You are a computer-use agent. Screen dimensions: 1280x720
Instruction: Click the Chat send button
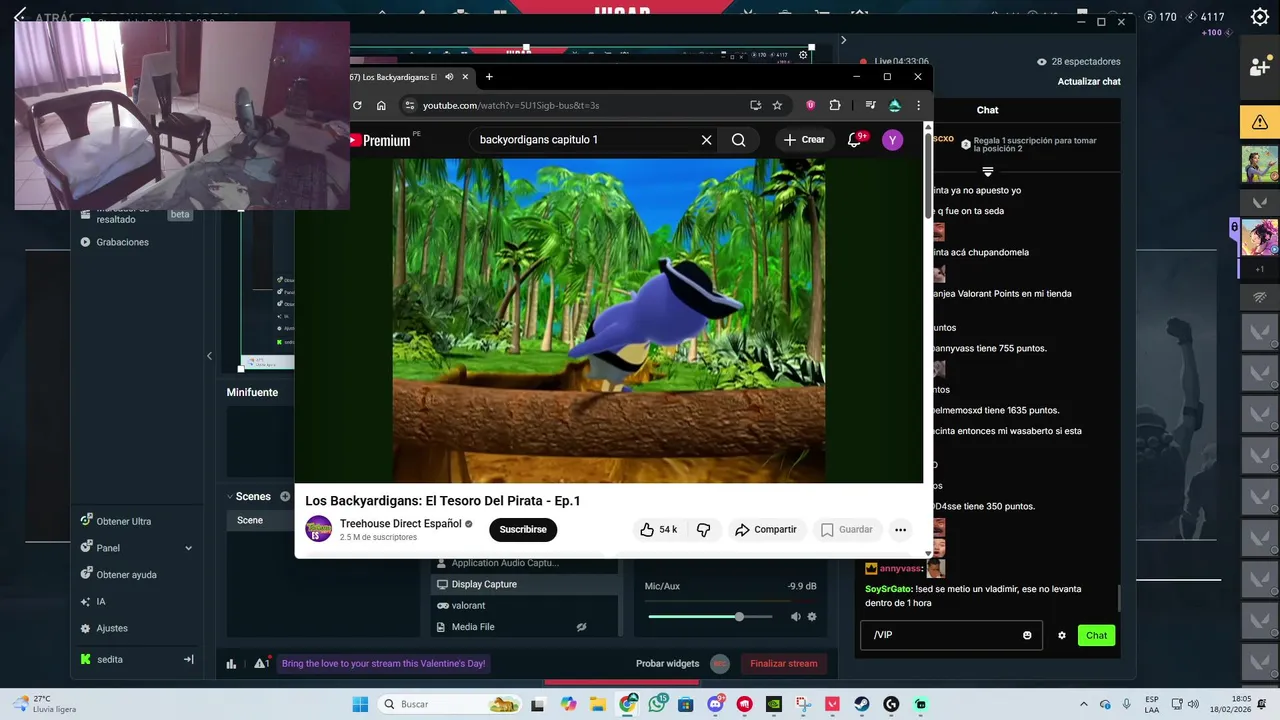(1096, 635)
